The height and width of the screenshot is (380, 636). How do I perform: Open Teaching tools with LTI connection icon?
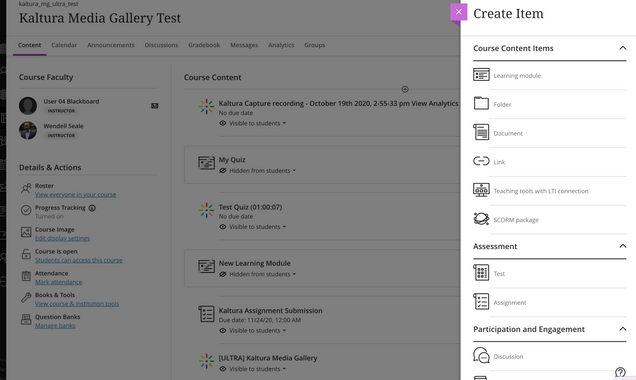click(481, 190)
